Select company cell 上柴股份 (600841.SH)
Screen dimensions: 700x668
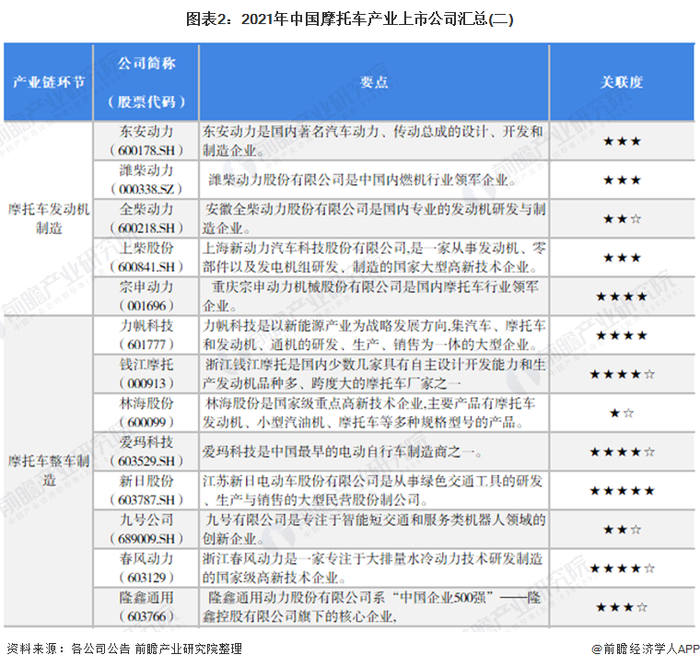(x=146, y=258)
